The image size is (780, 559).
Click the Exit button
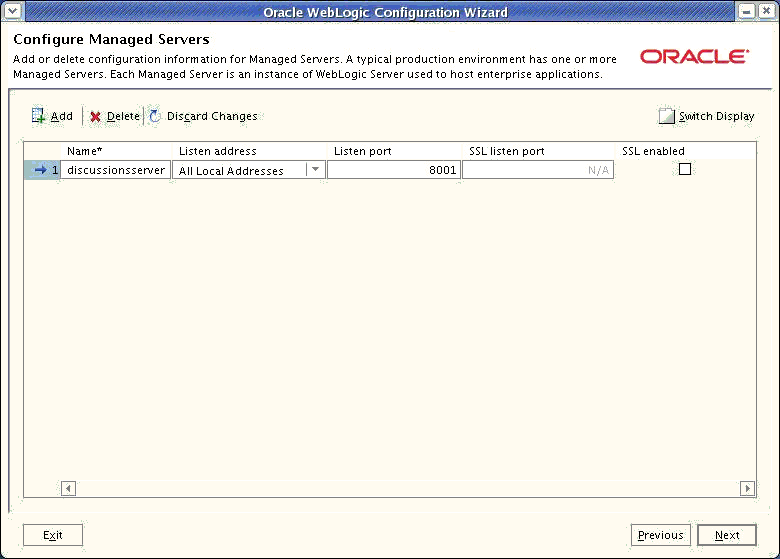coord(53,535)
